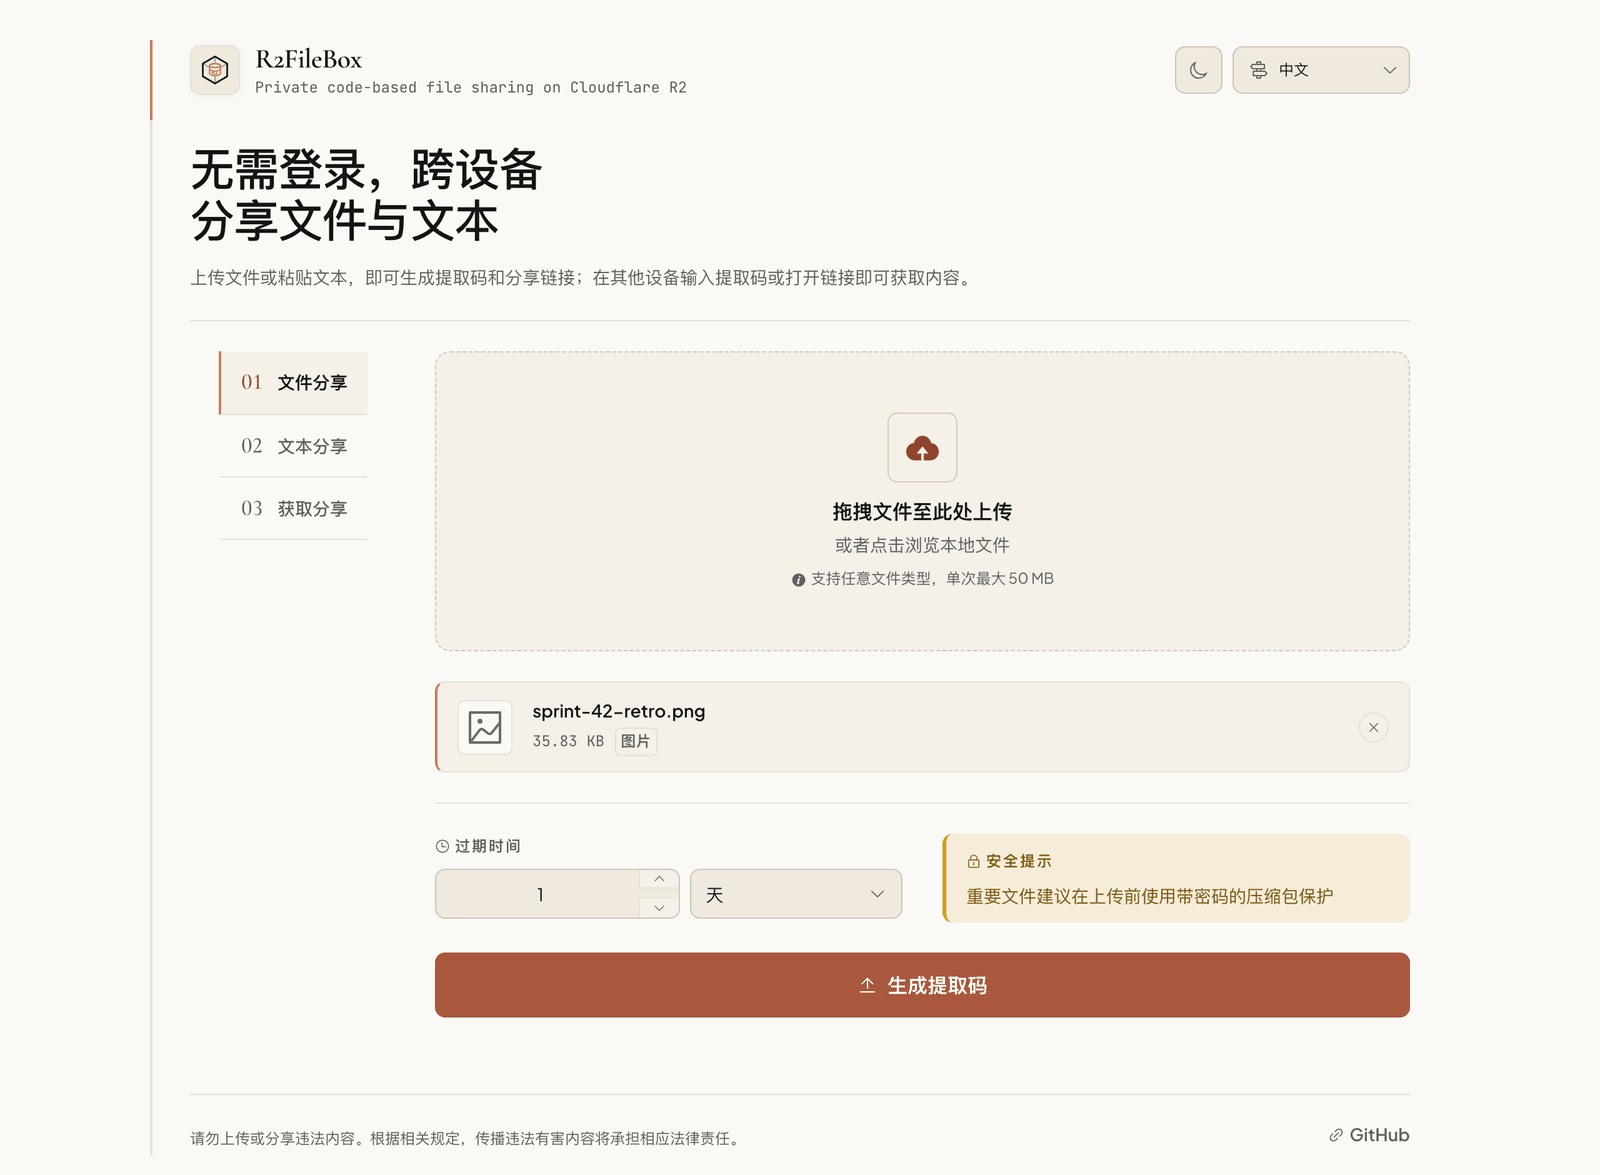Click the info icon beside 支持任意文件类型

click(798, 580)
